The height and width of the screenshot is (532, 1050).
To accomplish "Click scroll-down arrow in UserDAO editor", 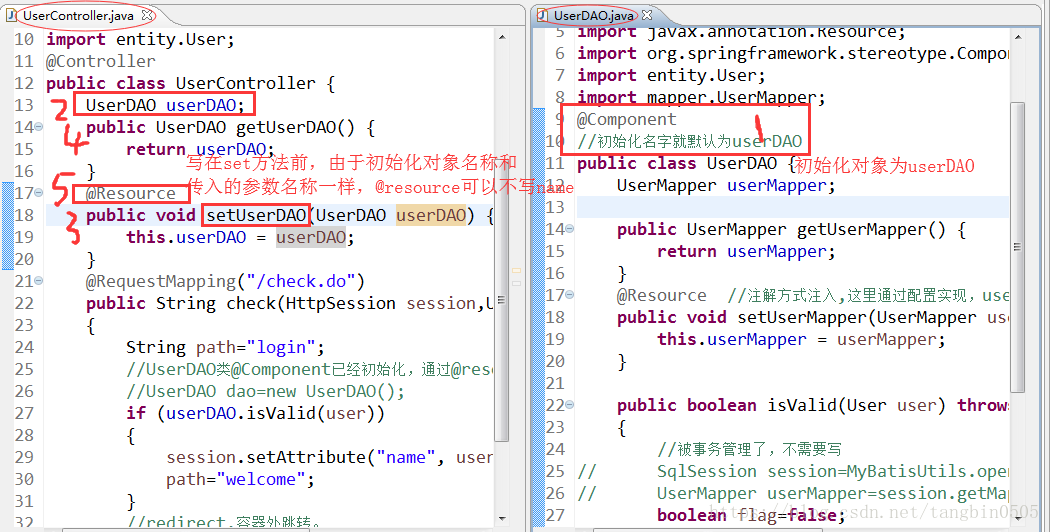I will 1017,519.
